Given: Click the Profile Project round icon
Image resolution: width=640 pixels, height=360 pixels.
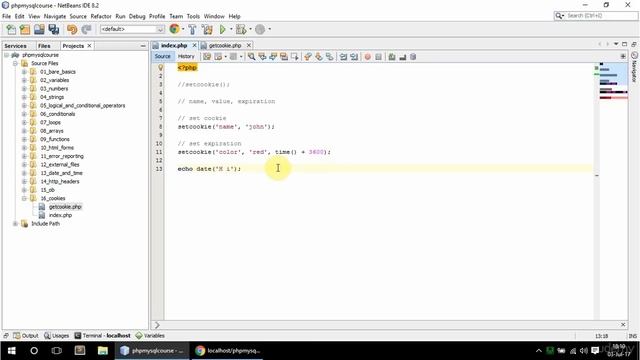Looking at the screenshot, I should [260, 29].
